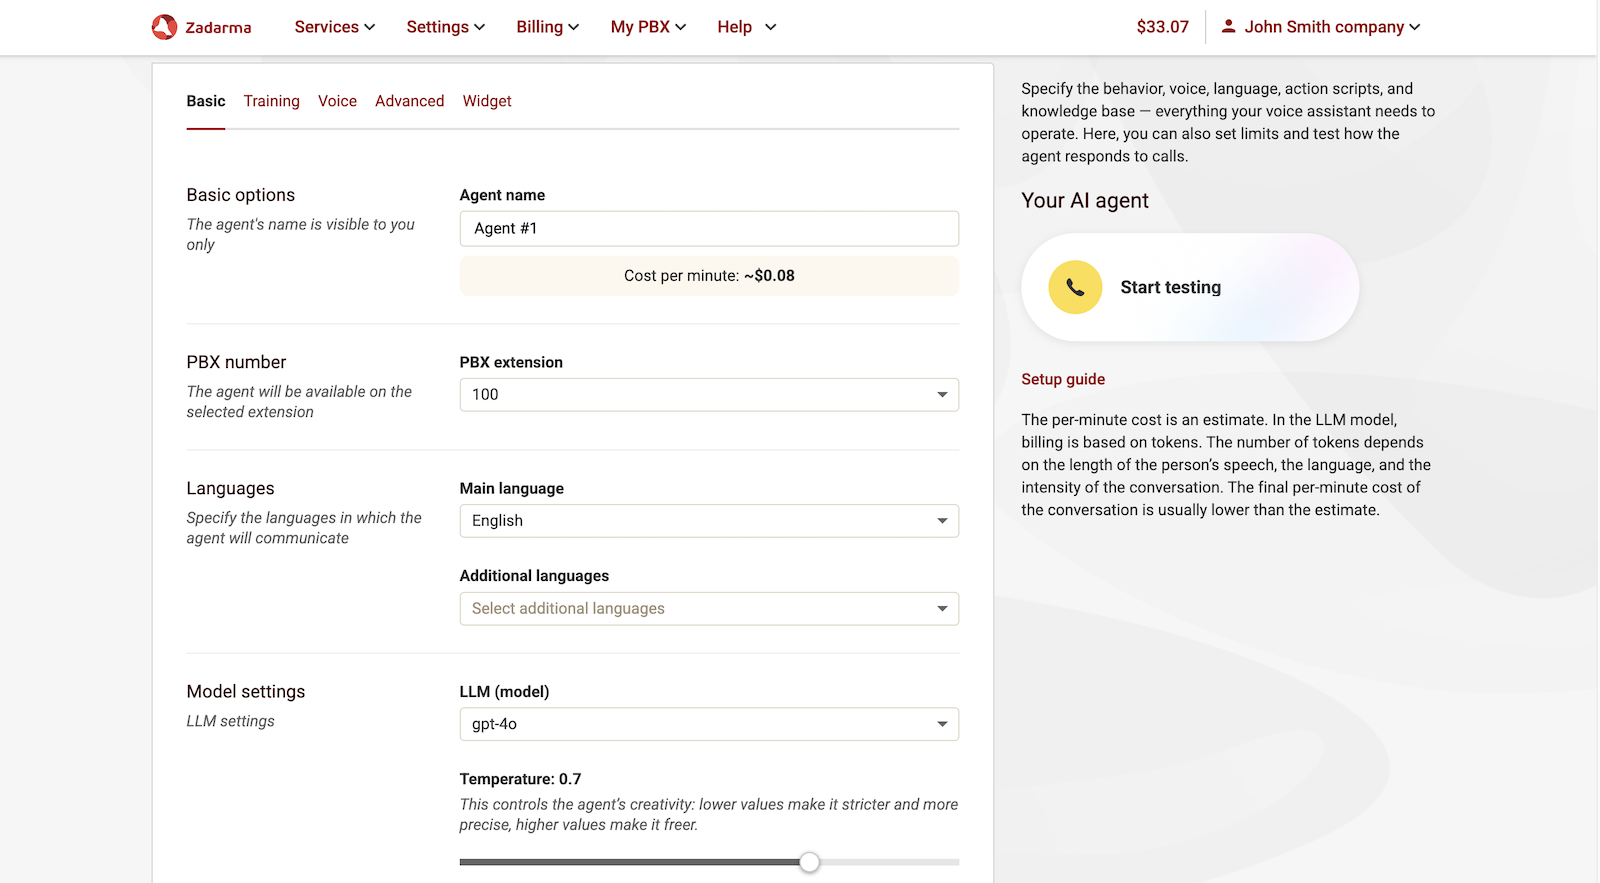Open the Billing menu
The width and height of the screenshot is (1600, 883).
click(x=548, y=27)
